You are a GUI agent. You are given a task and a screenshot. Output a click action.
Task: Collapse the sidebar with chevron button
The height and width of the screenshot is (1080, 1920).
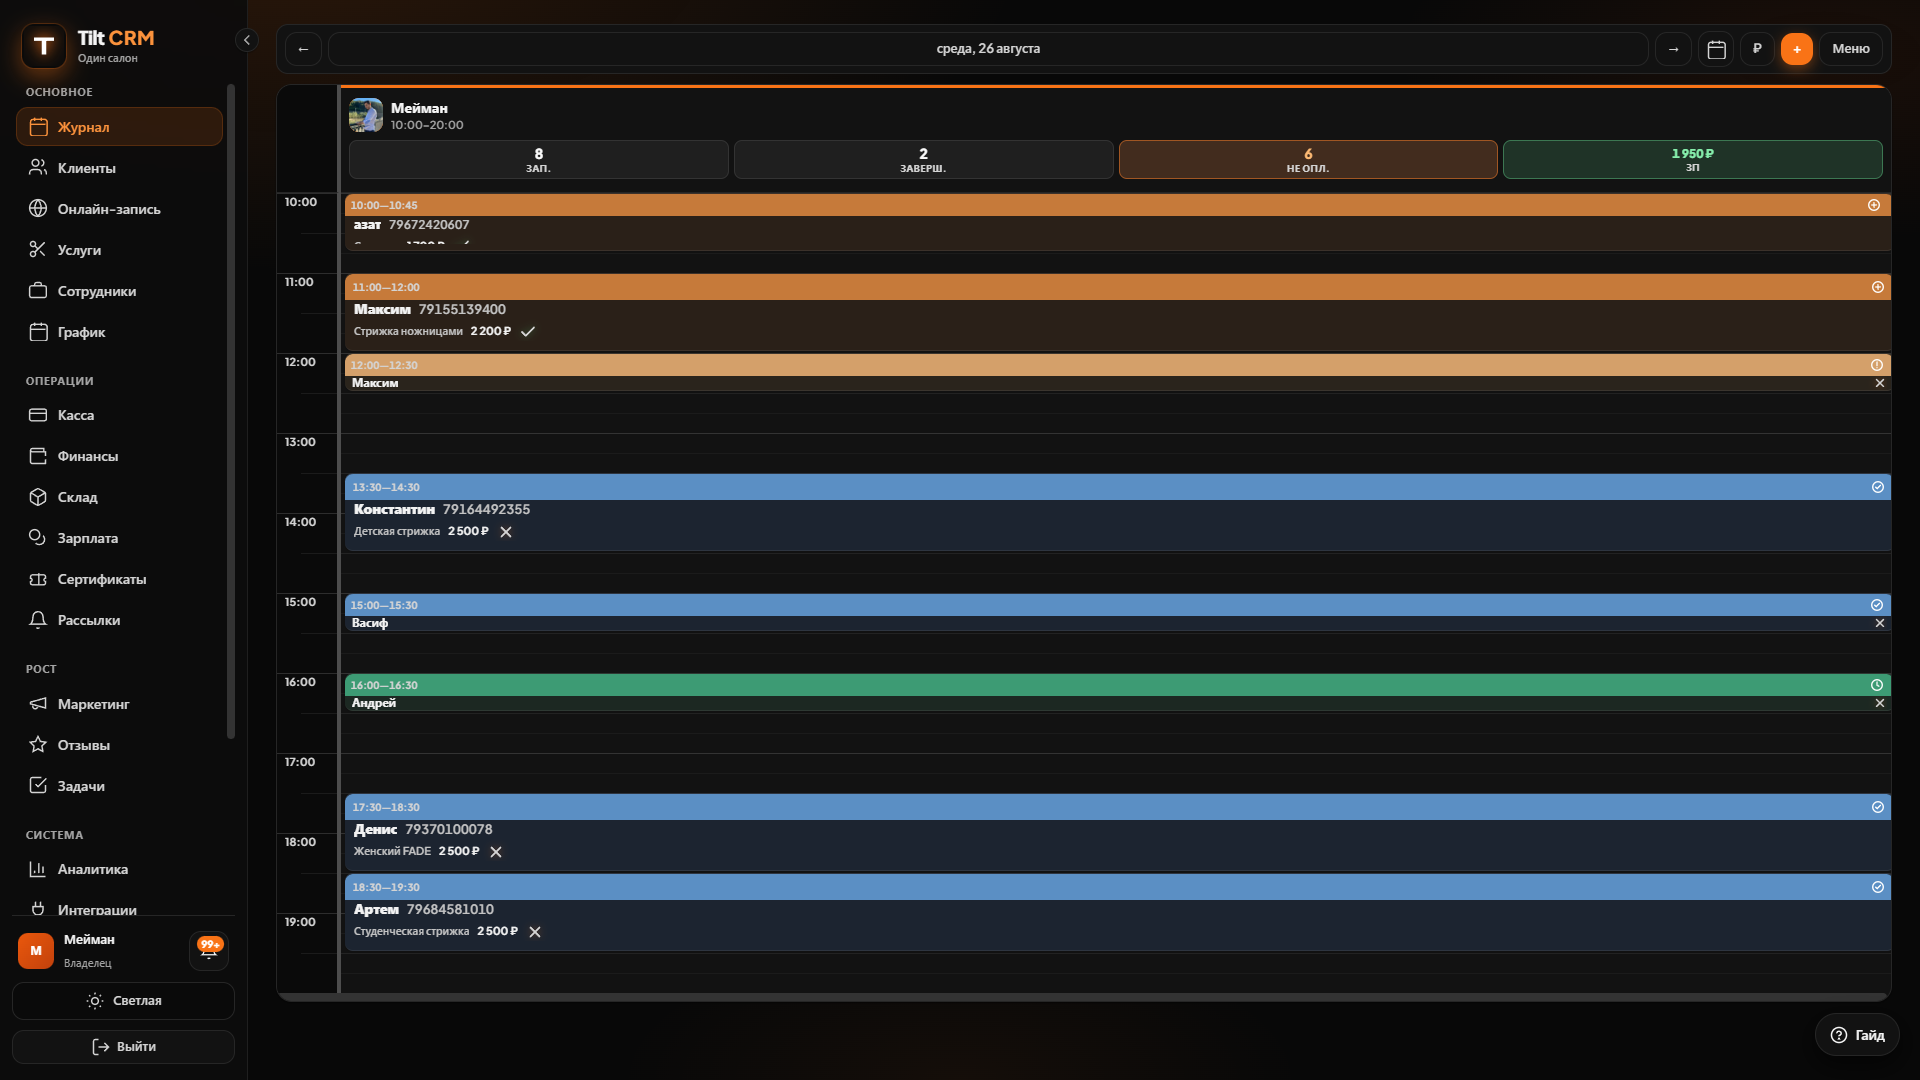247,40
